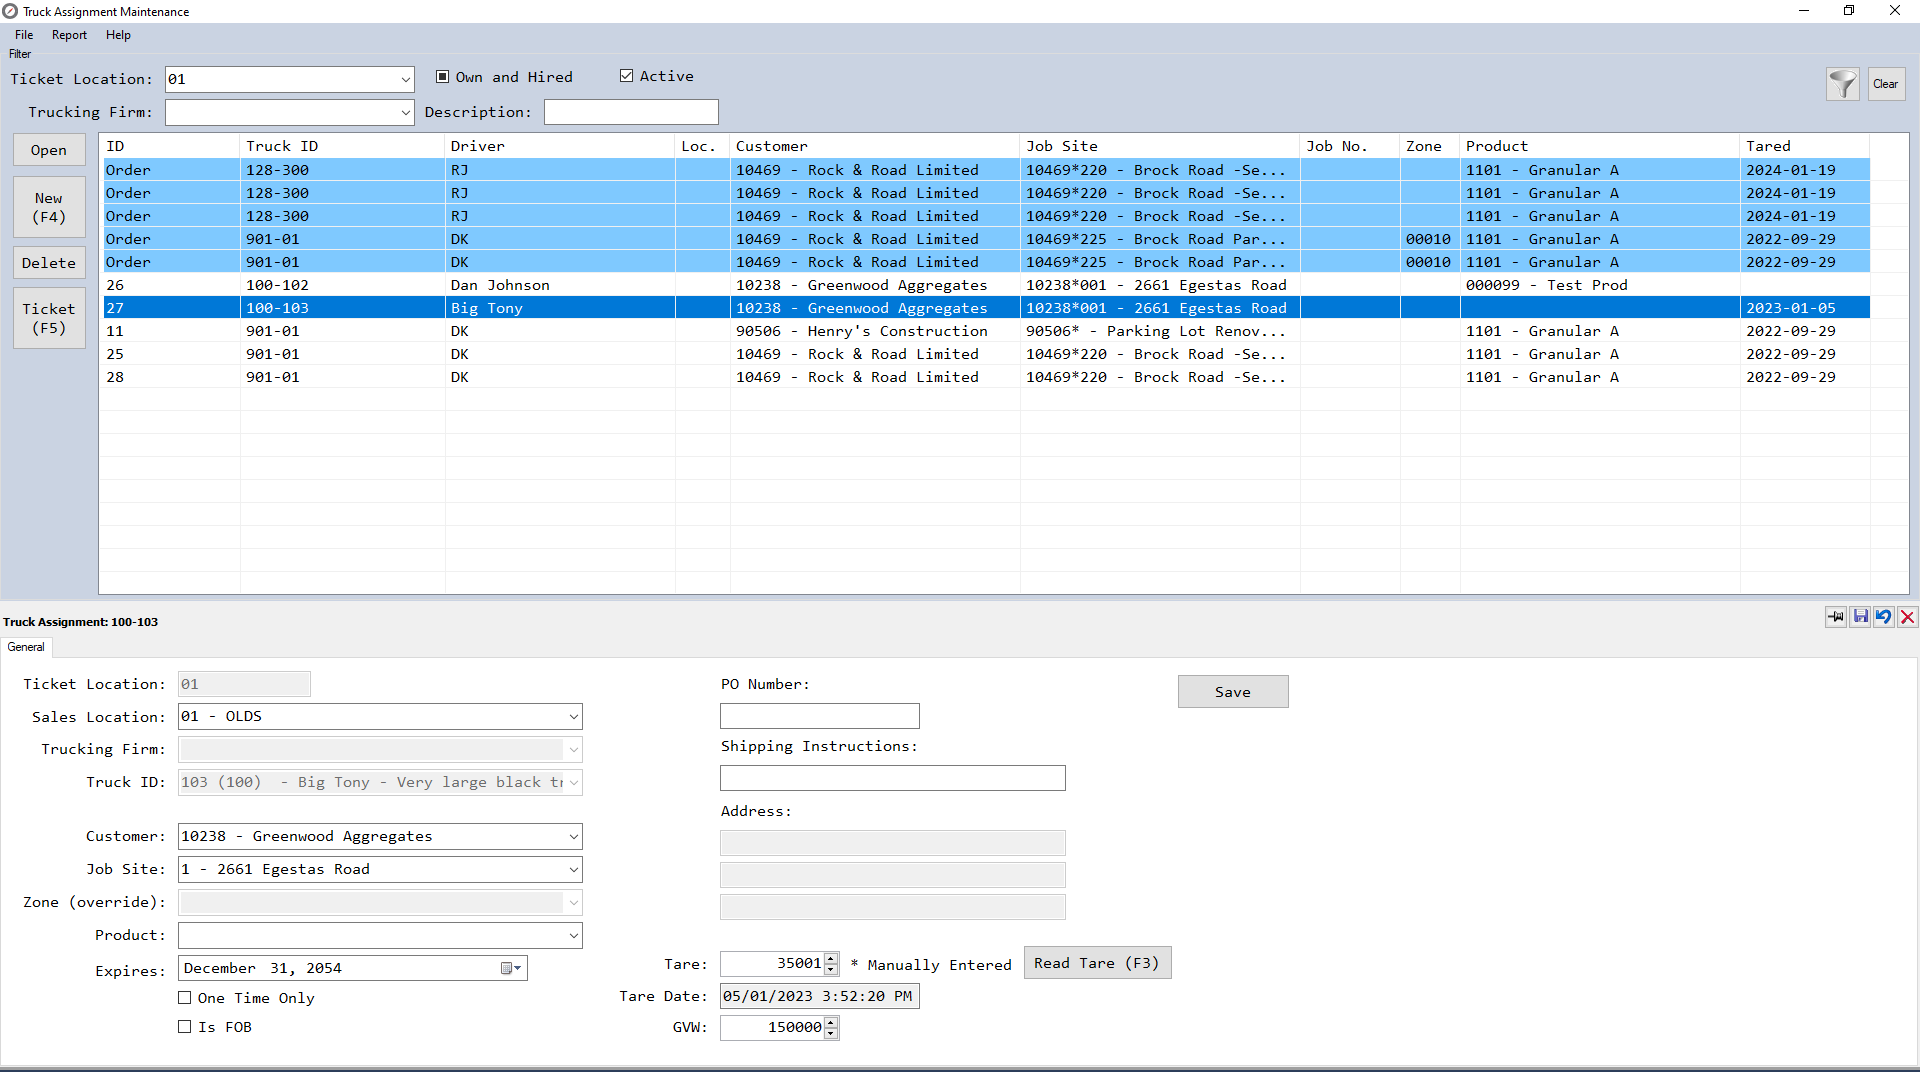Decrease the GVW value with down arrow
This screenshot has height=1072, width=1920.
pyautogui.click(x=831, y=1033)
